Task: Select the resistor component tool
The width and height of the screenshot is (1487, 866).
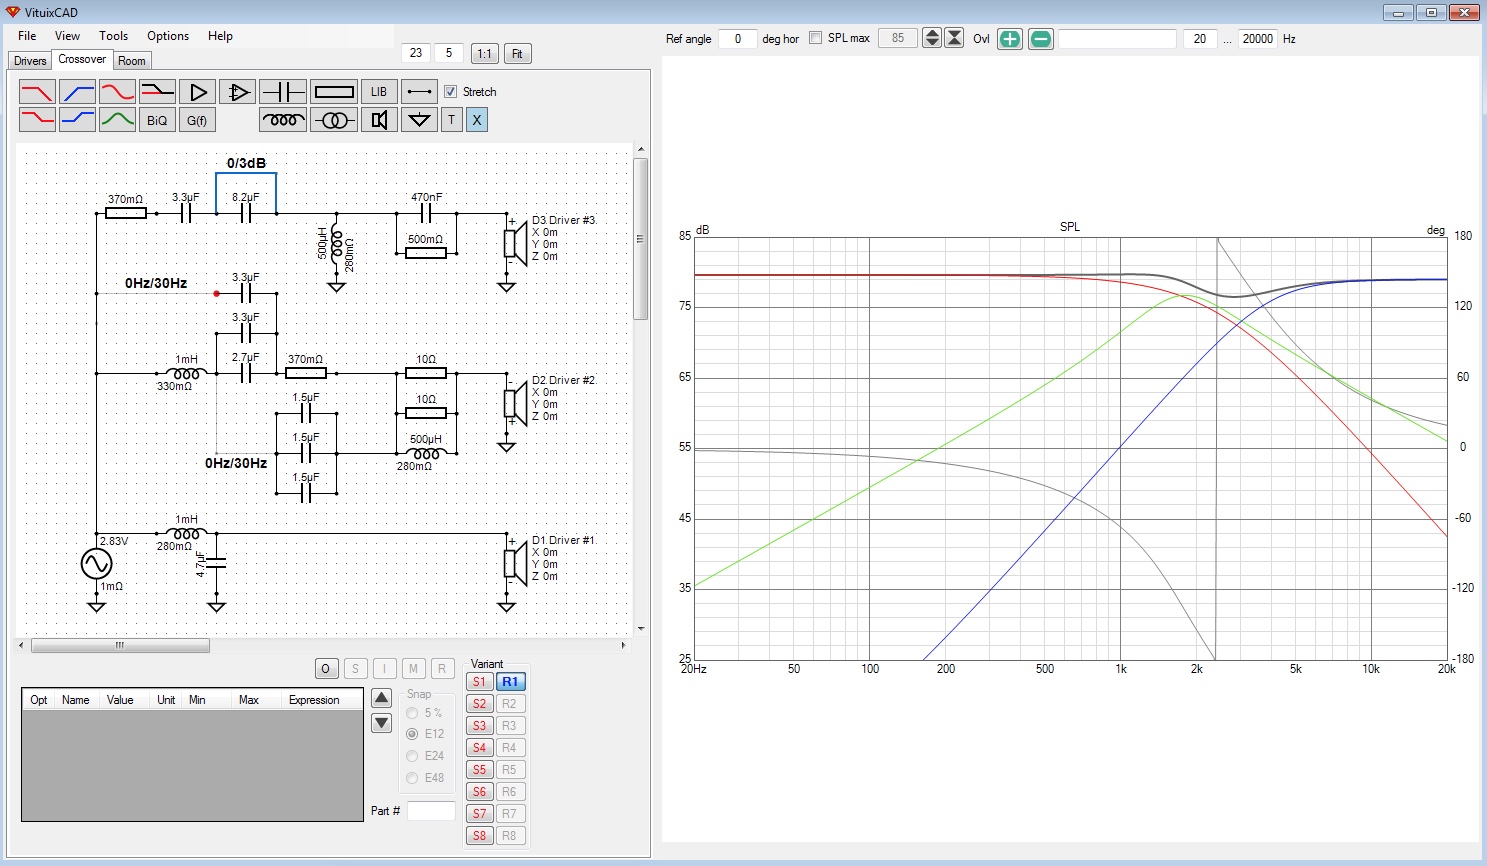Action: pyautogui.click(x=334, y=92)
